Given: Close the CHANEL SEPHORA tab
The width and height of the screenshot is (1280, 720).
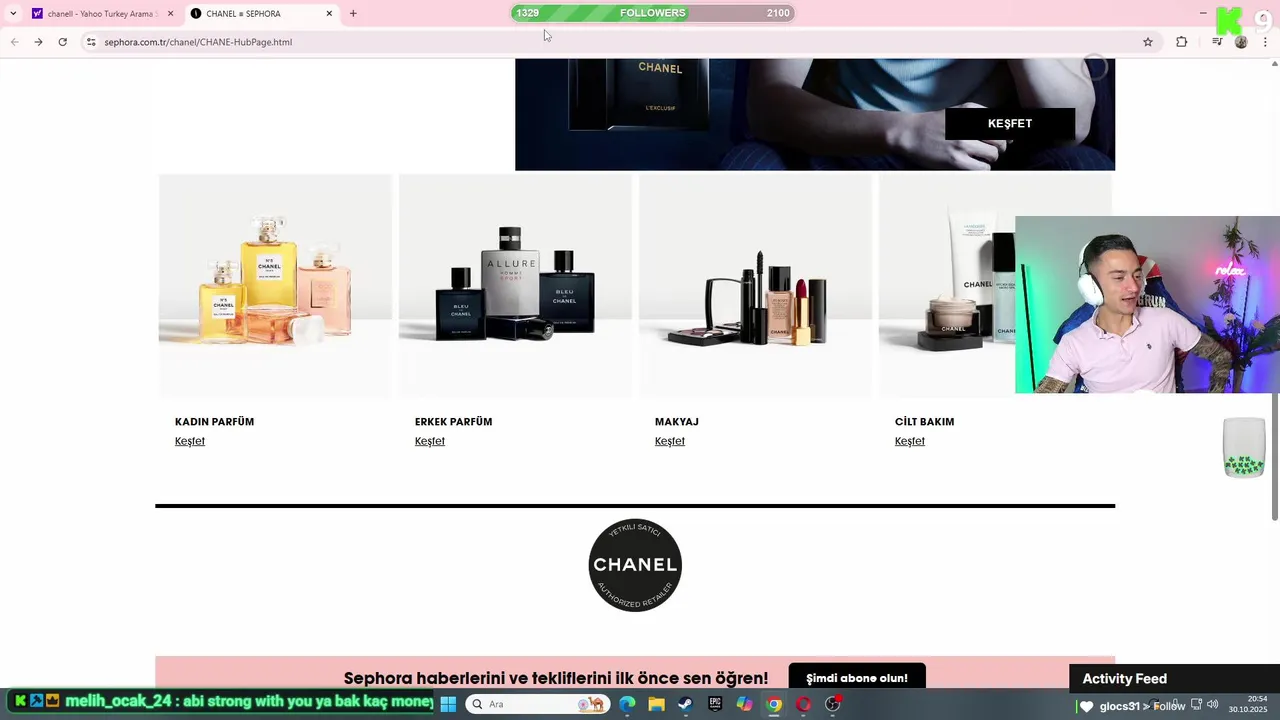Looking at the screenshot, I should (x=329, y=14).
